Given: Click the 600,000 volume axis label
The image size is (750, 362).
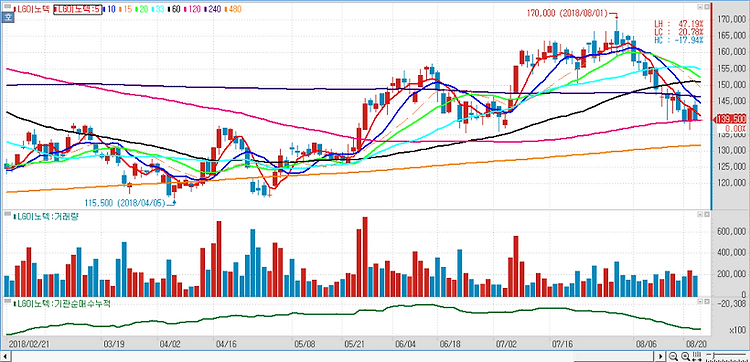Looking at the screenshot, I should [x=732, y=231].
